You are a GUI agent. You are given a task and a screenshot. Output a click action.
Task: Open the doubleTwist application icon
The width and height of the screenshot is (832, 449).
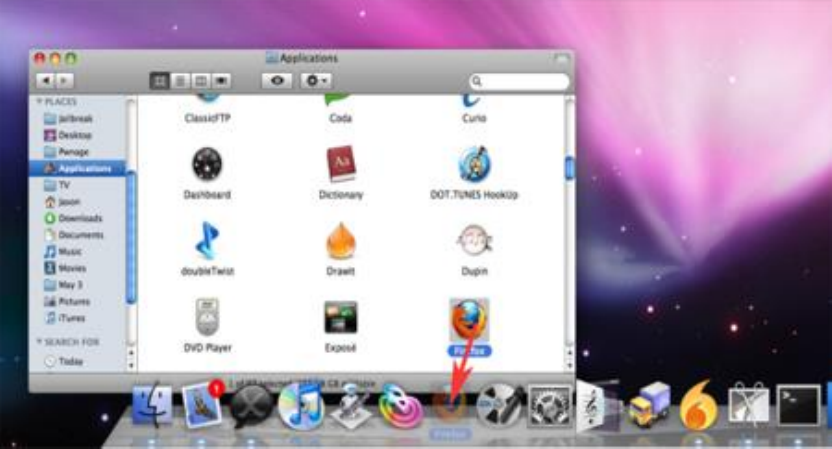[207, 240]
